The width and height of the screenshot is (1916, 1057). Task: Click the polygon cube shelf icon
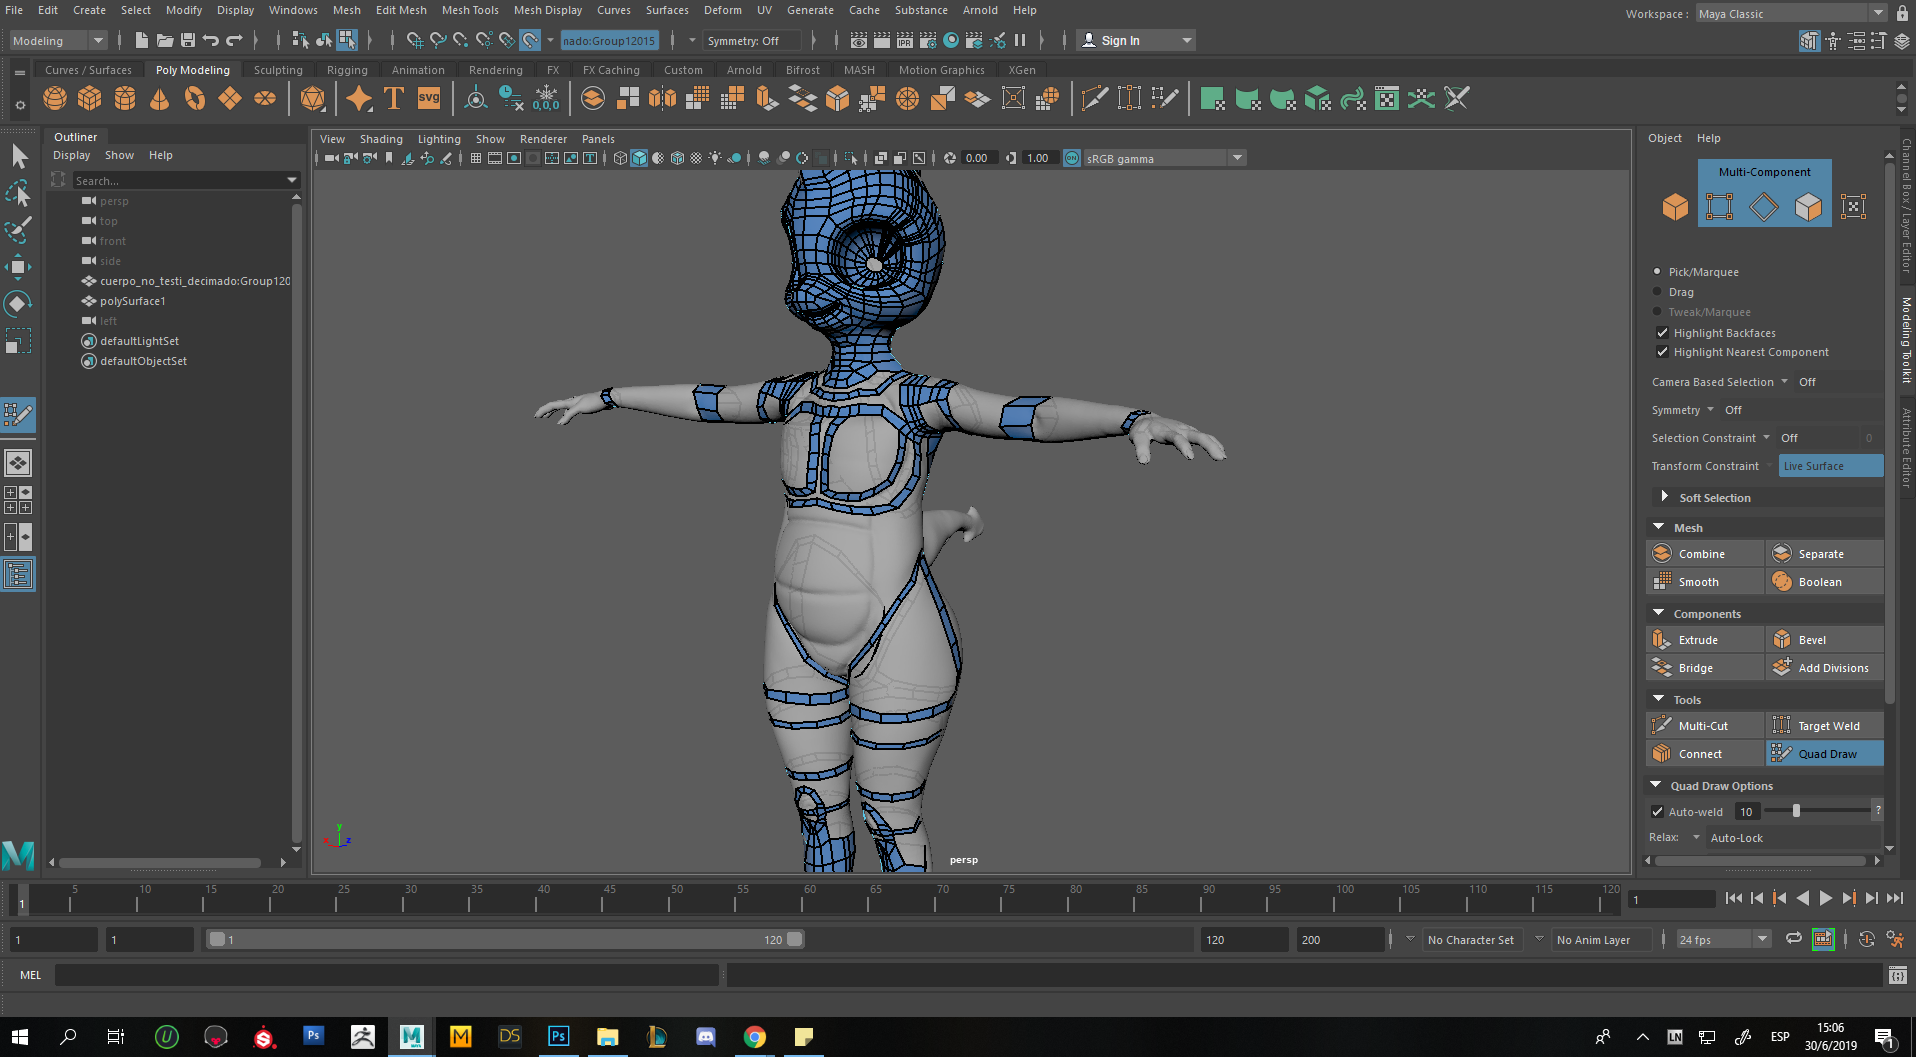[90, 98]
